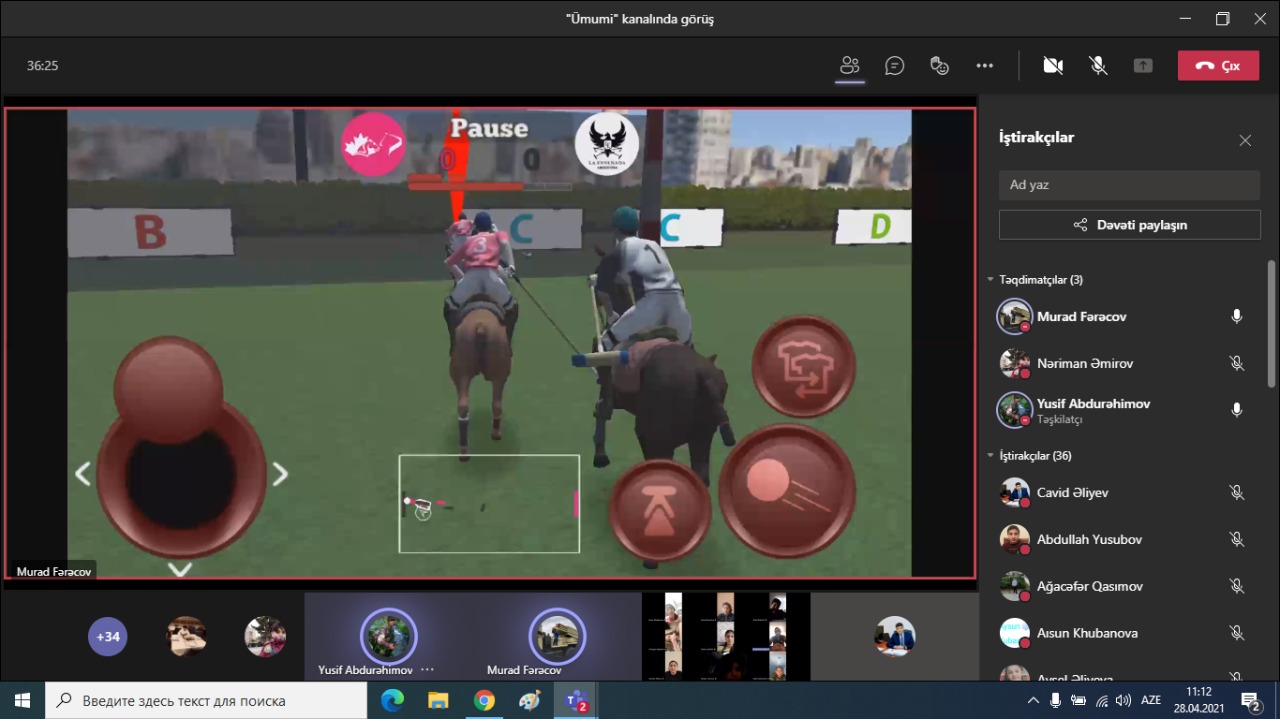
Task: Switch the AZE input language indicator
Action: click(x=1151, y=700)
